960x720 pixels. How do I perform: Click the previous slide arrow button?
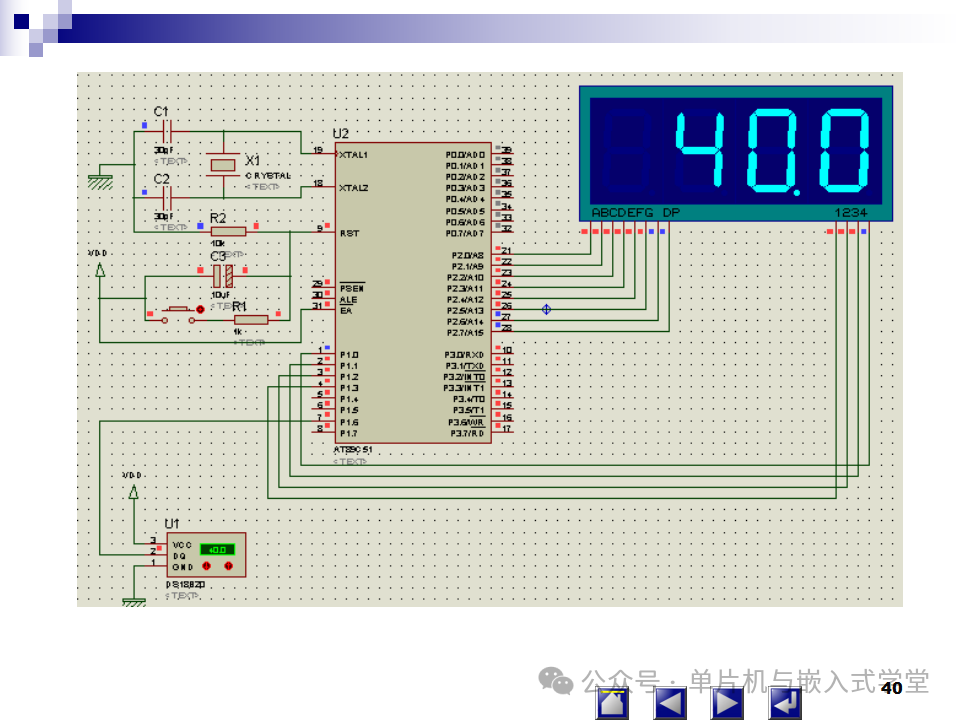click(x=670, y=703)
